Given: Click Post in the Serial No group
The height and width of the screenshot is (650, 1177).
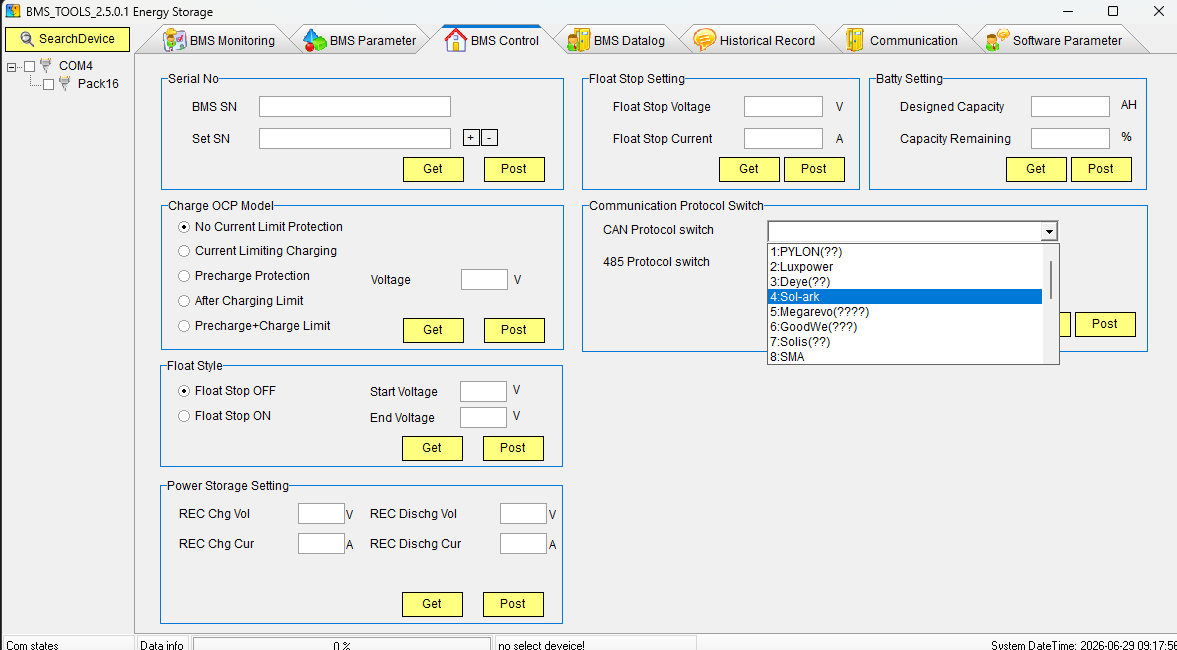Looking at the screenshot, I should click(513, 169).
